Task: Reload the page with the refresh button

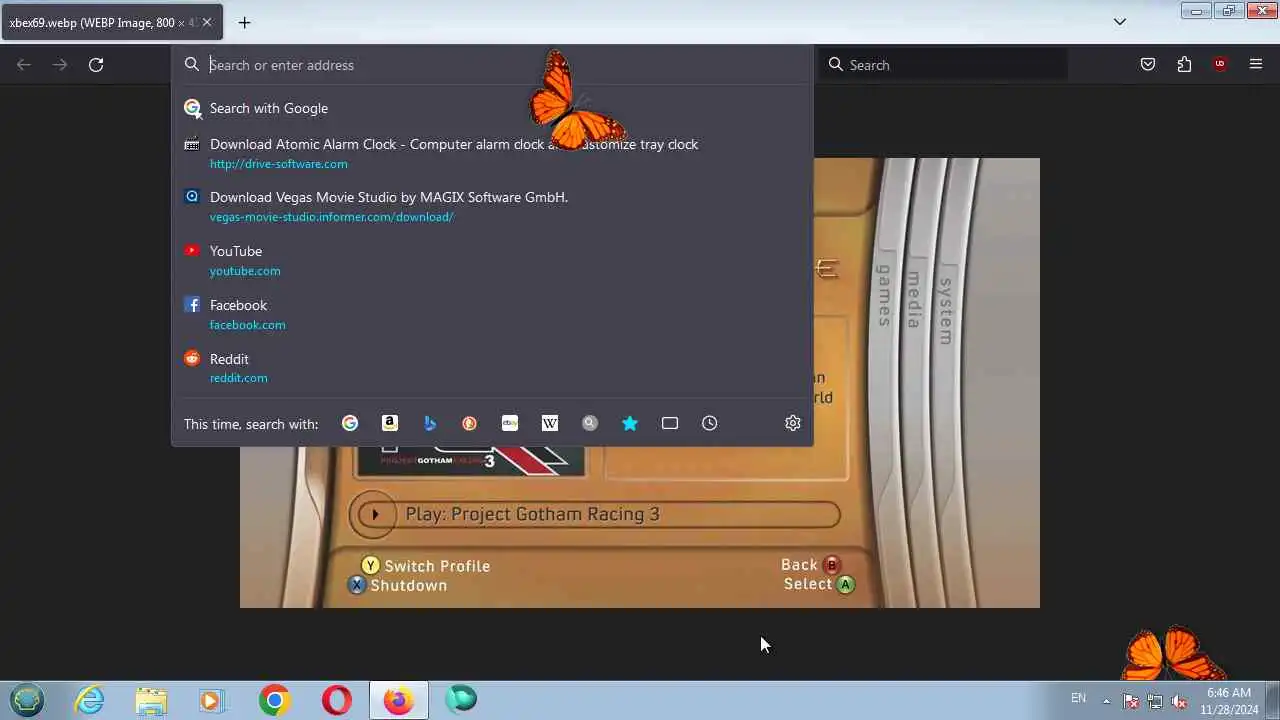Action: pyautogui.click(x=96, y=65)
